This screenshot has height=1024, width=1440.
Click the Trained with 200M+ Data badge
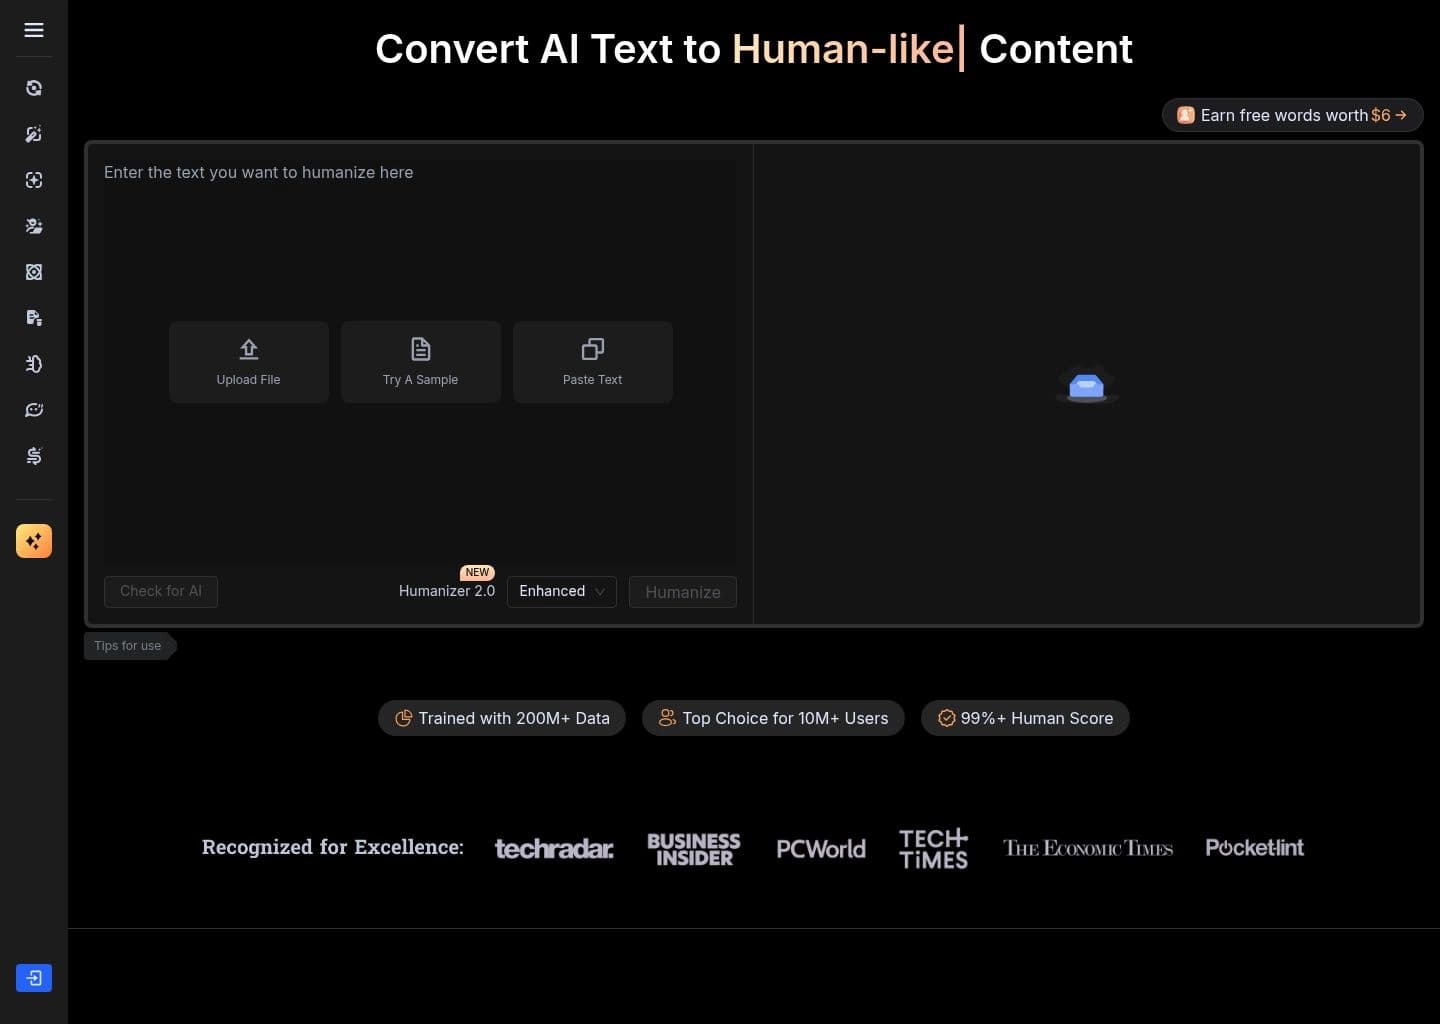pos(502,718)
